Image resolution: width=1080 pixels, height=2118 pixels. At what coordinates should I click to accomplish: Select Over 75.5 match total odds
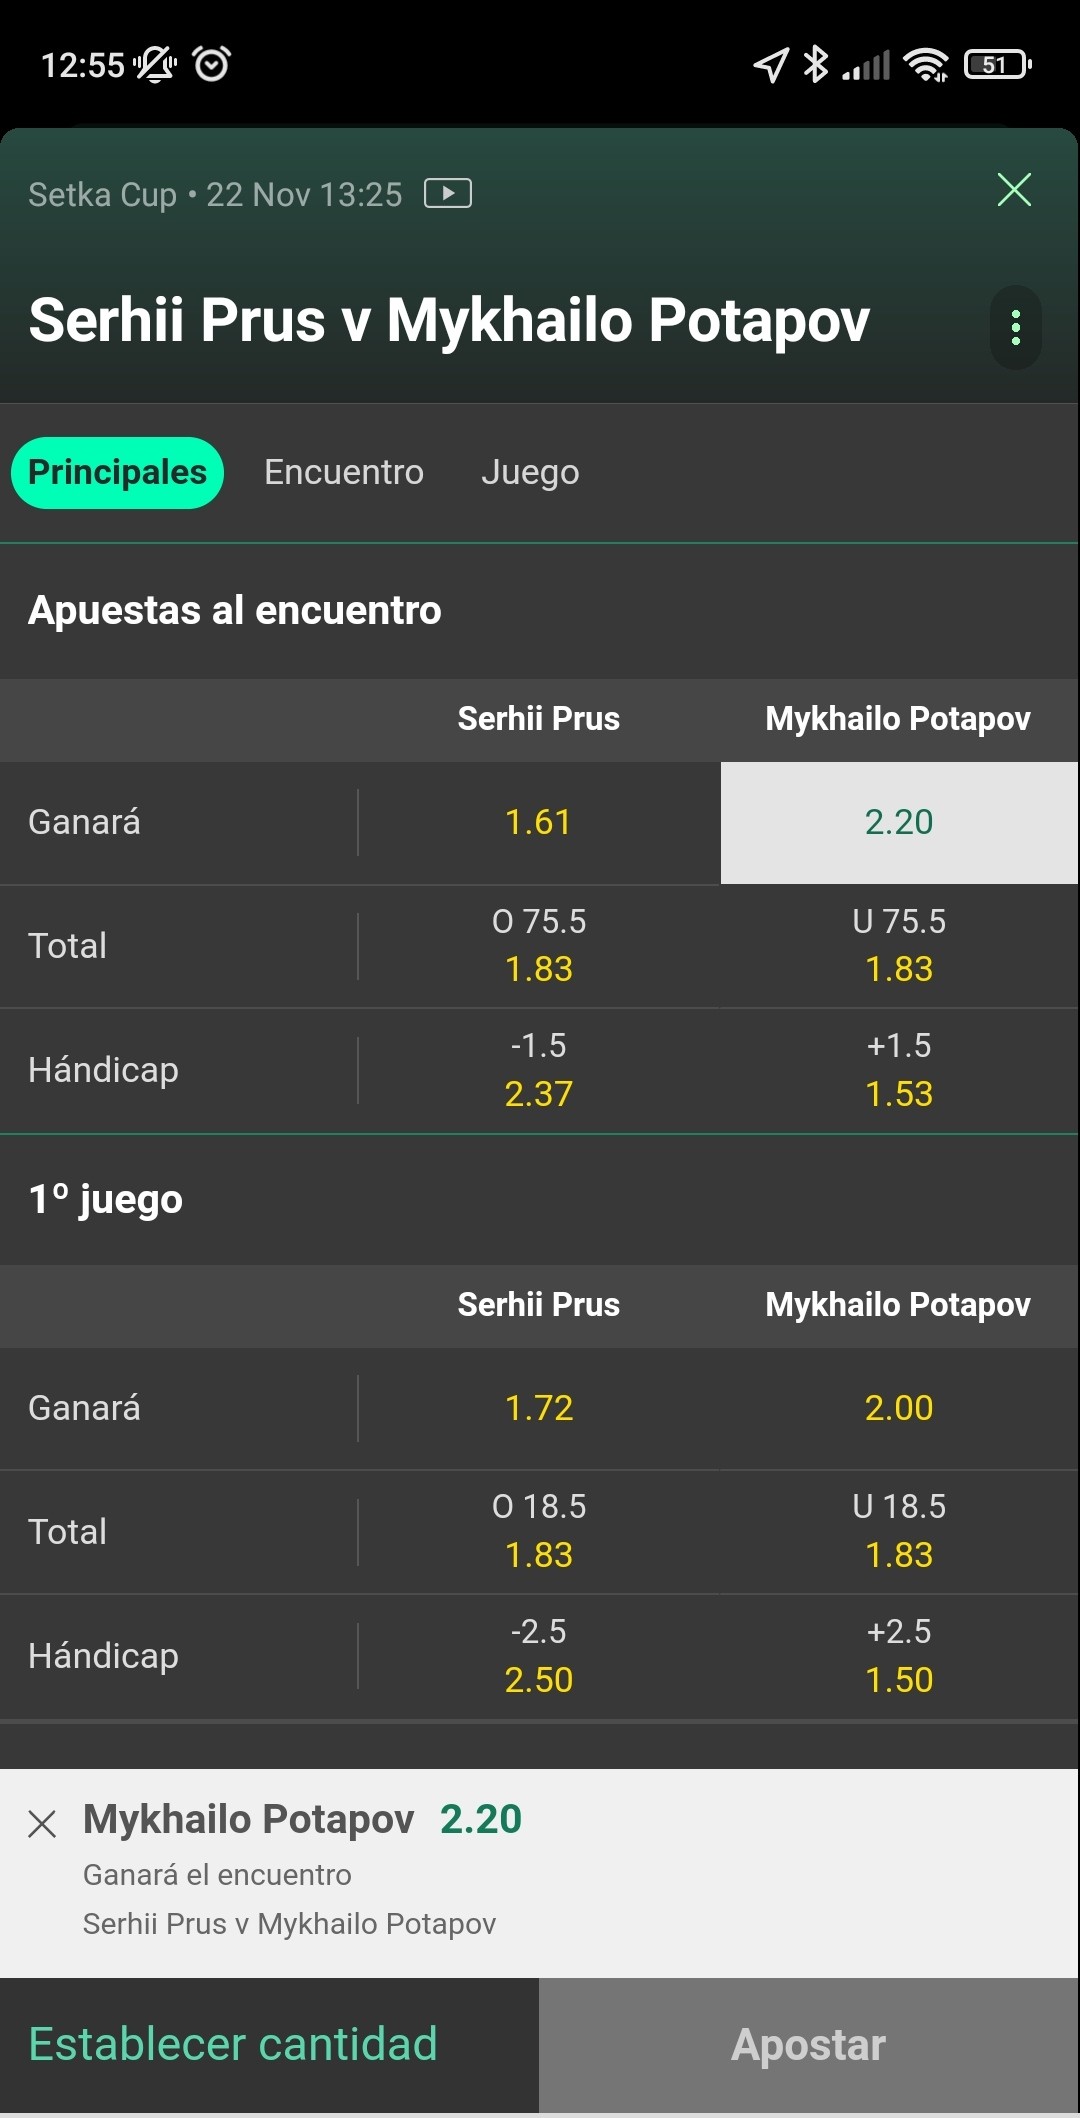click(x=539, y=946)
